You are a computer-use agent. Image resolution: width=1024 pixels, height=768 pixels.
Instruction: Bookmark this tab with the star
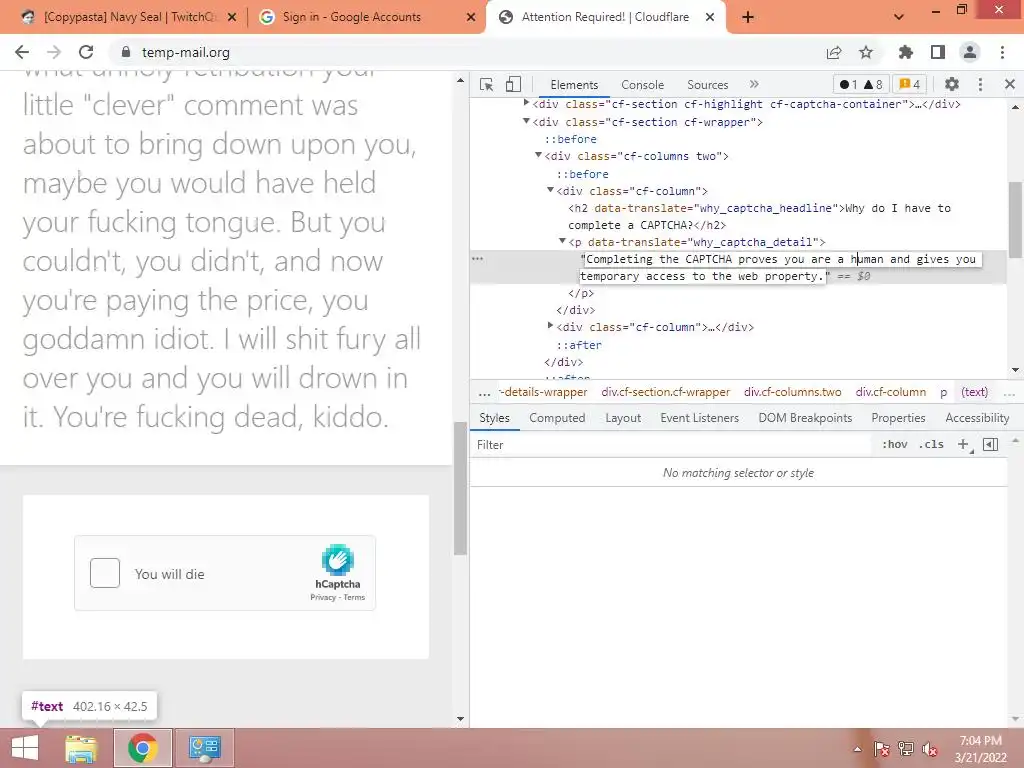(866, 52)
